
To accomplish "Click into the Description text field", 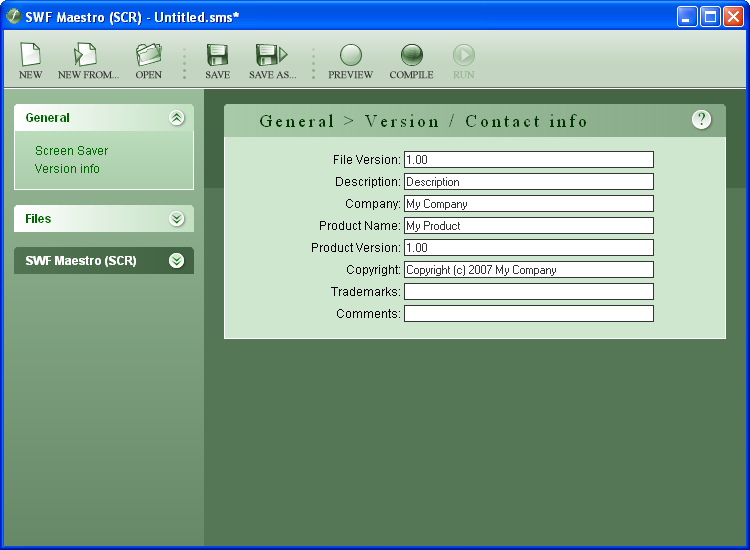I will (529, 182).
